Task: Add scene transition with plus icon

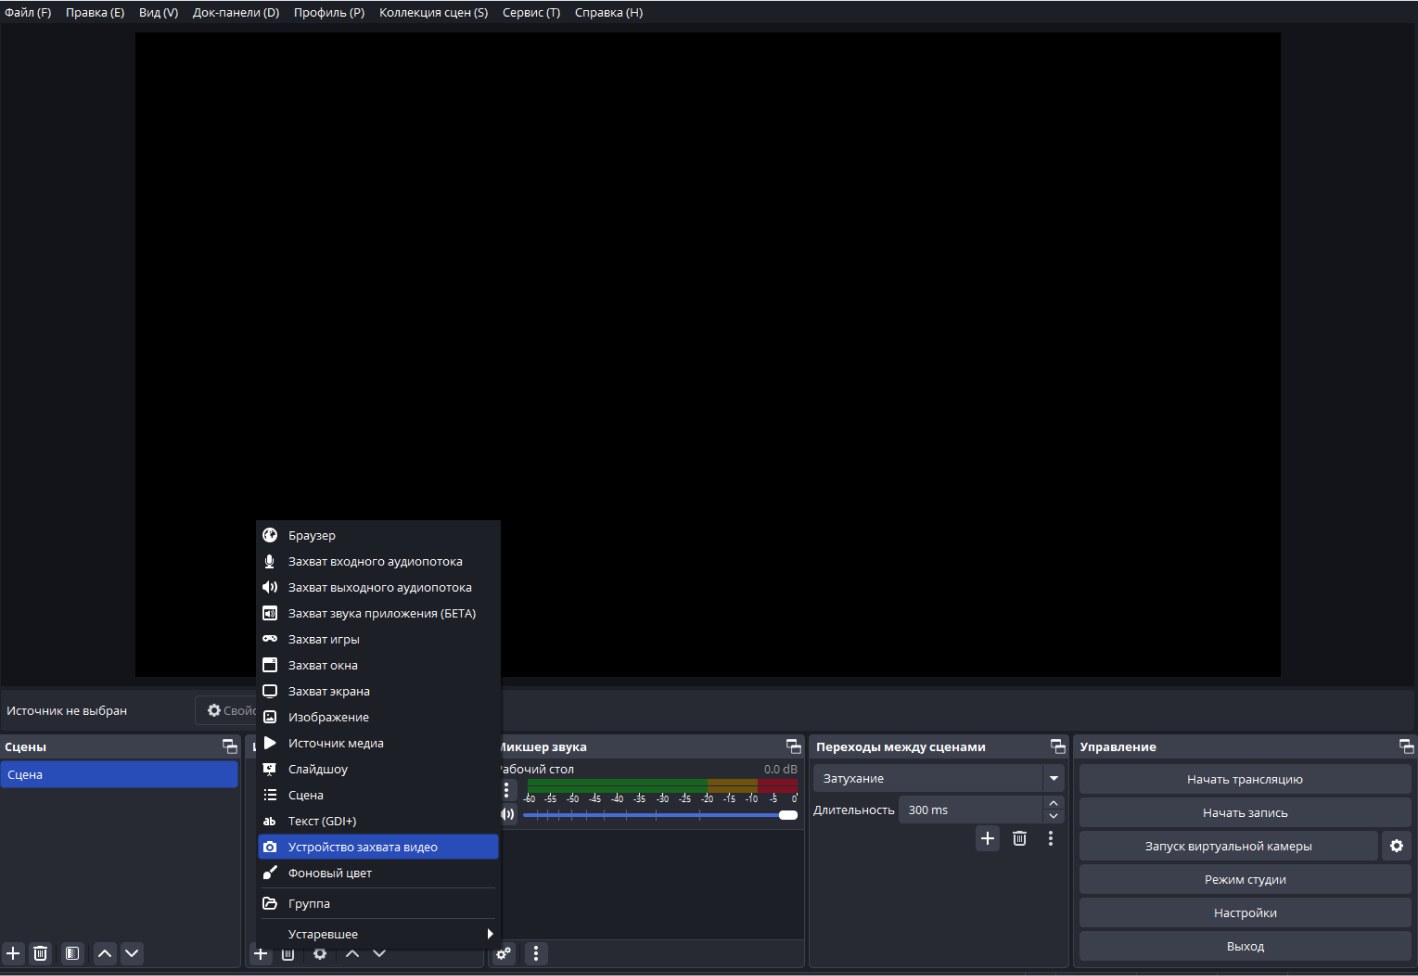Action: pyautogui.click(x=988, y=839)
